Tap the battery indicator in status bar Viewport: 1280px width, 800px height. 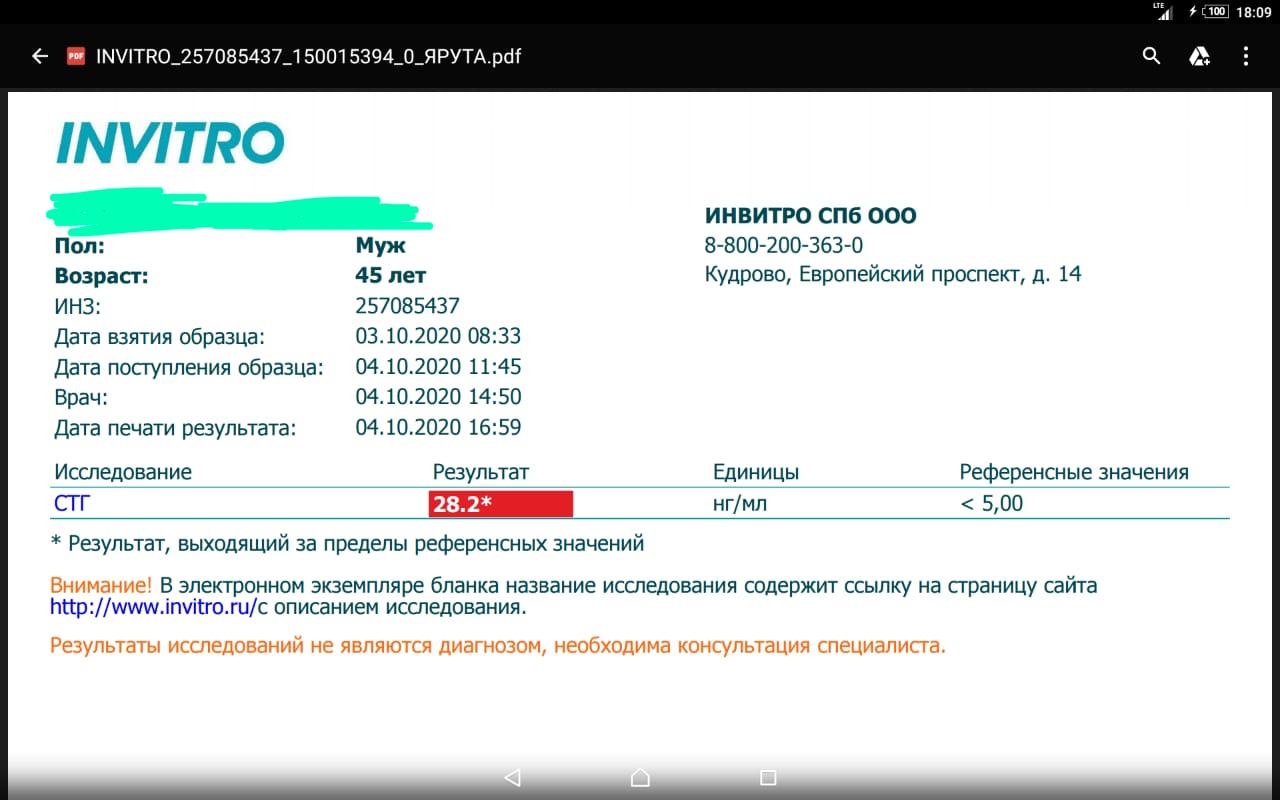point(1214,11)
